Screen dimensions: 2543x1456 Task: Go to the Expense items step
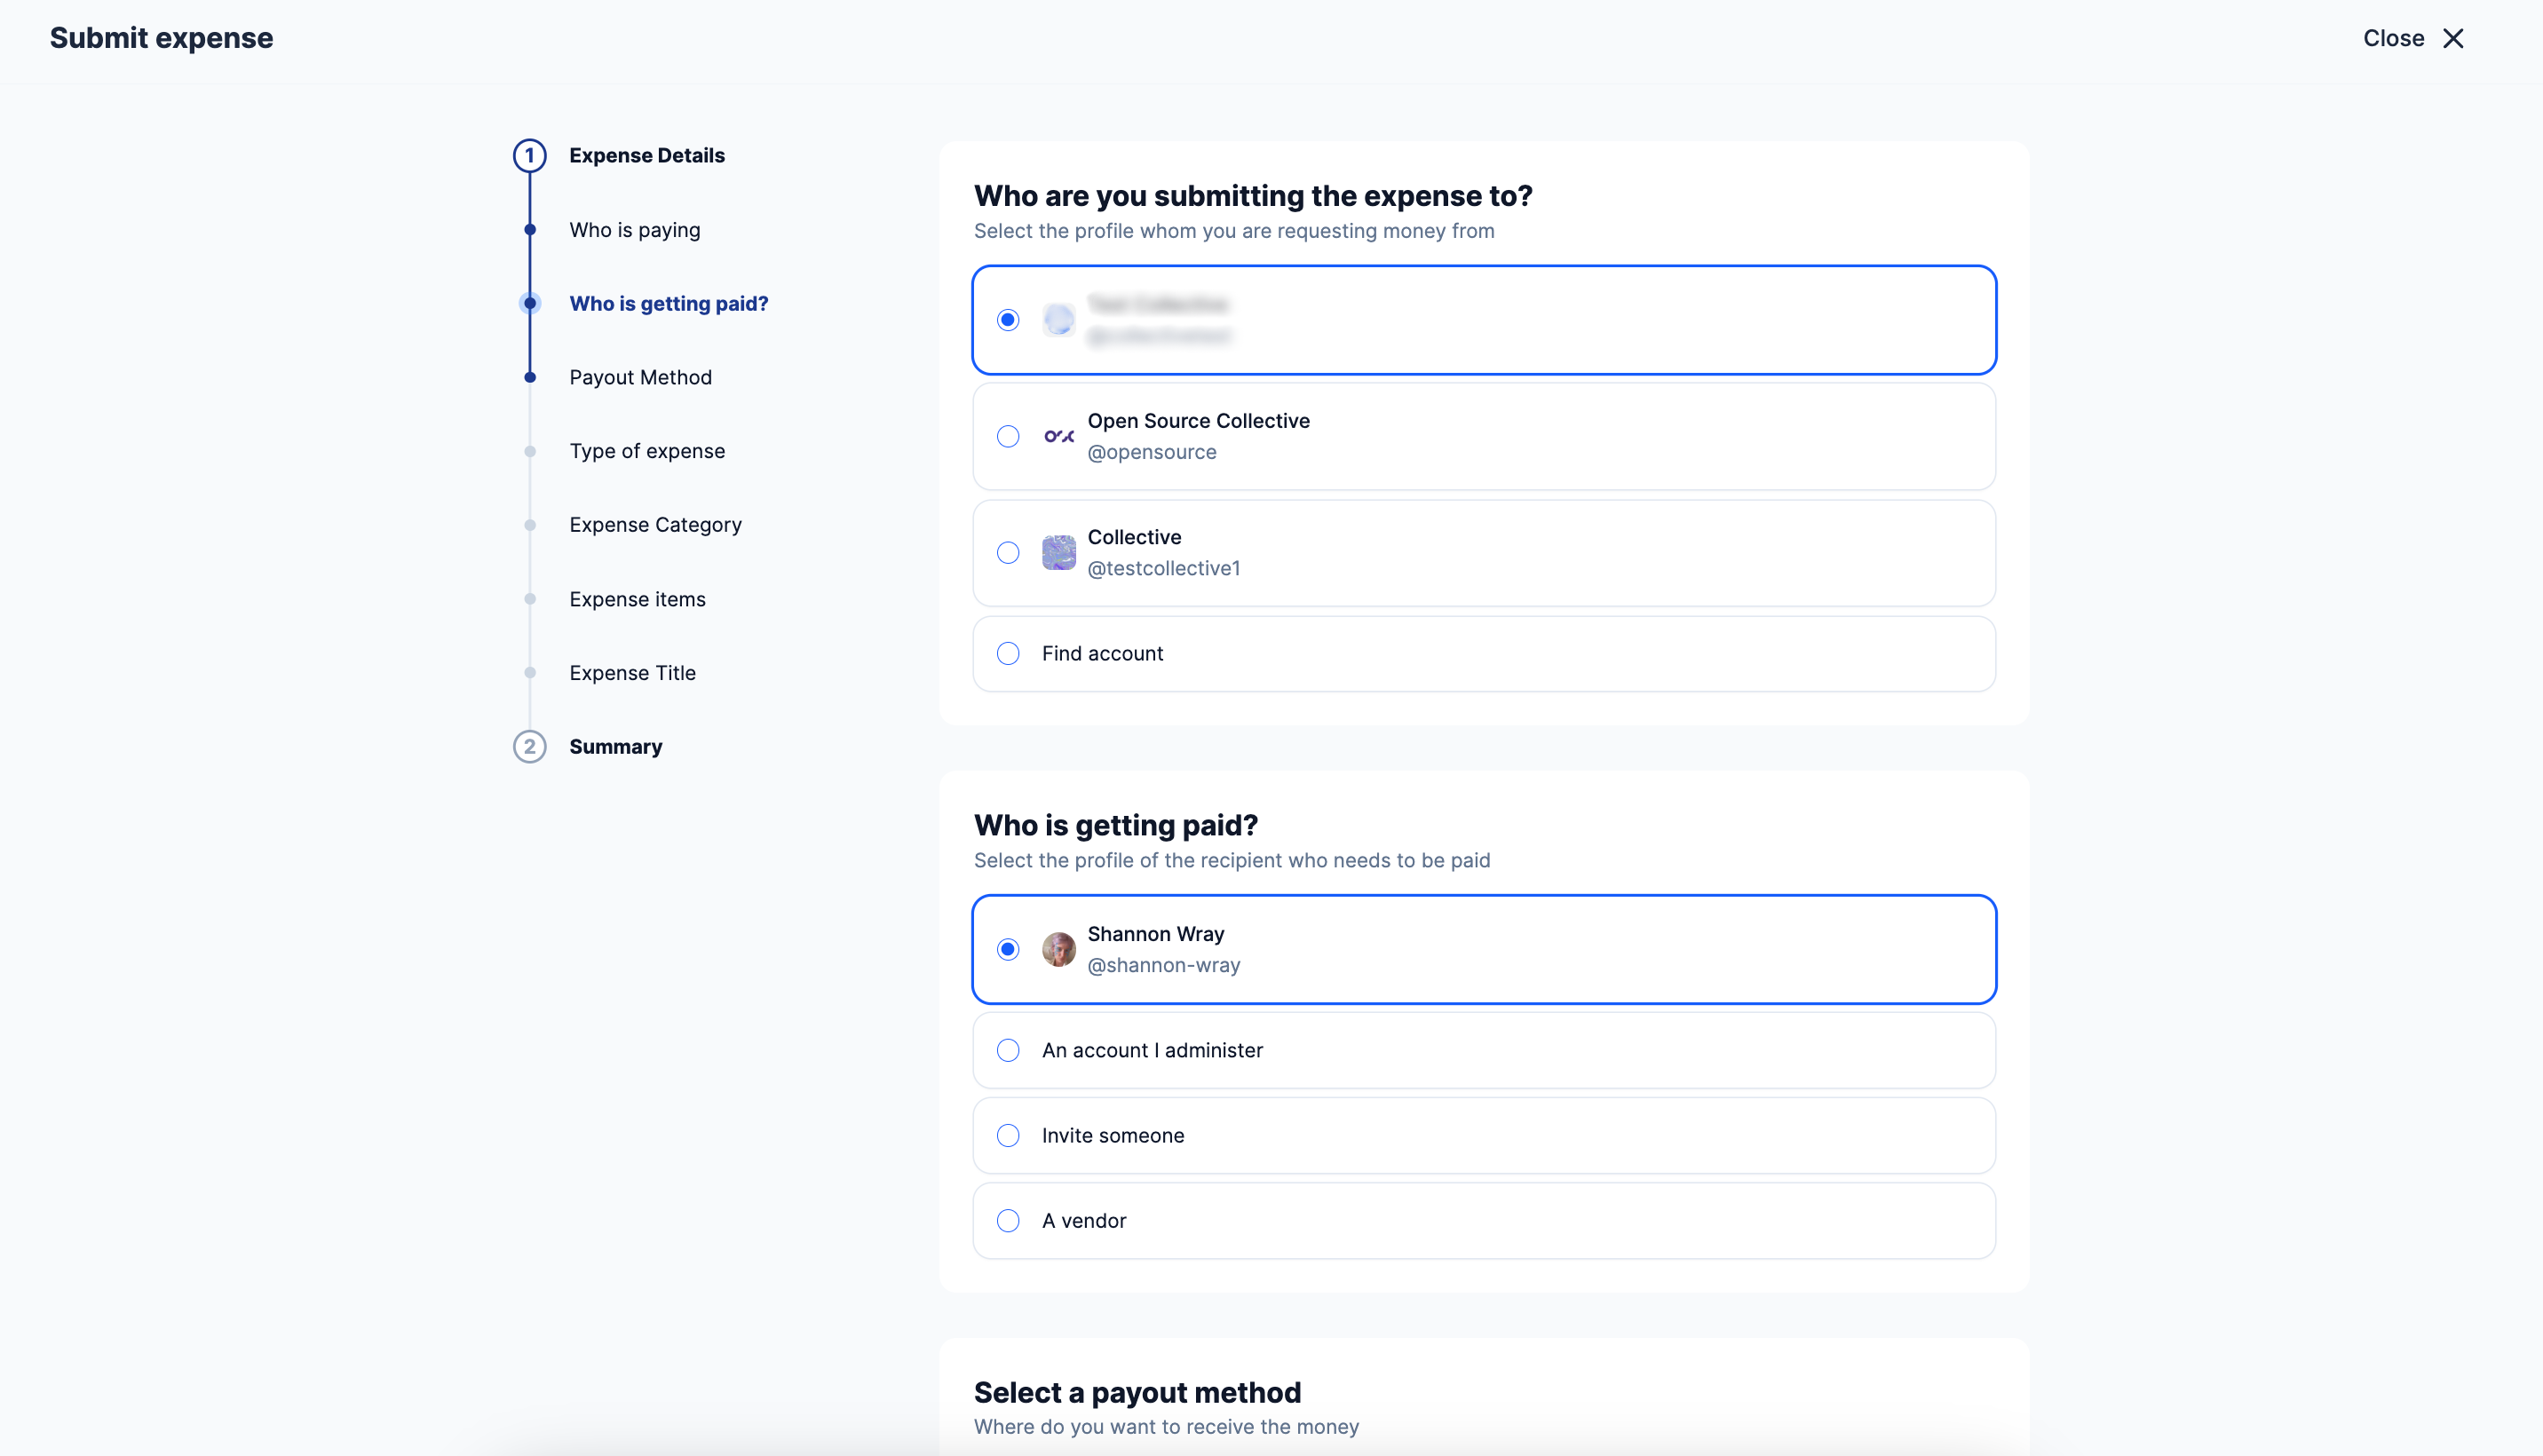tap(637, 599)
